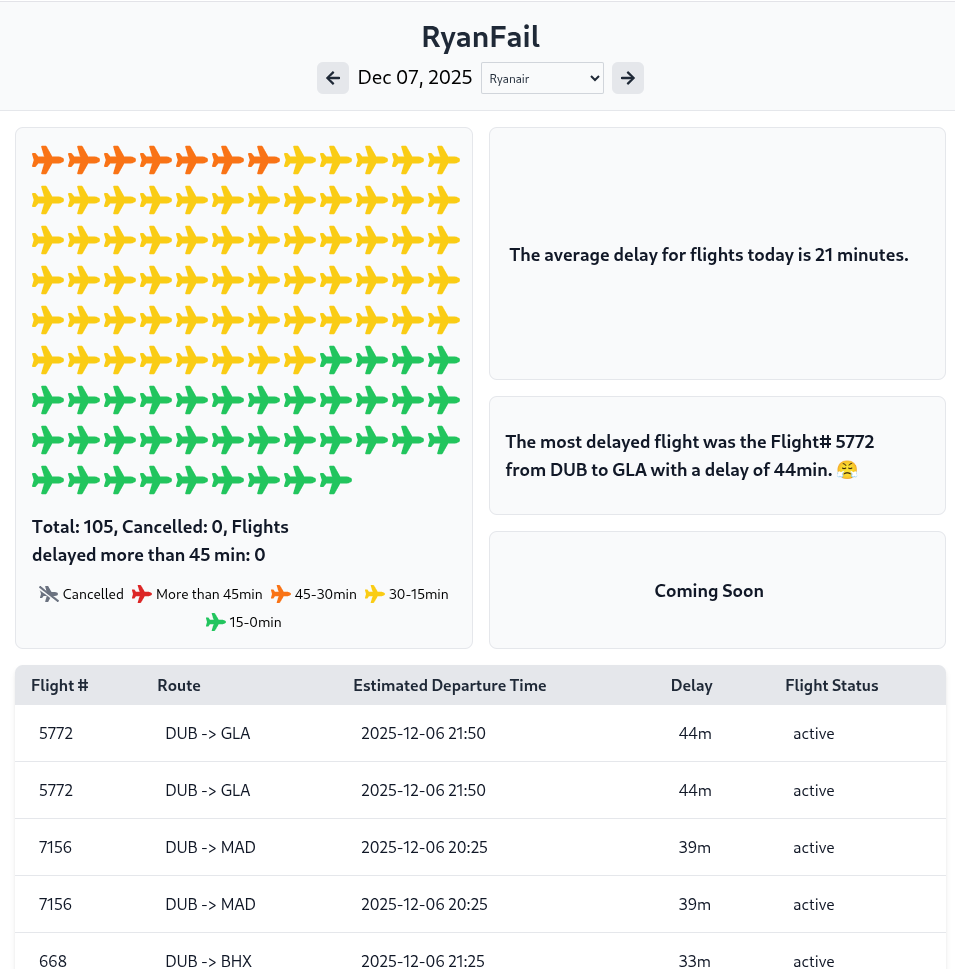Click the Route column header
This screenshot has height=969, width=955.
point(179,685)
